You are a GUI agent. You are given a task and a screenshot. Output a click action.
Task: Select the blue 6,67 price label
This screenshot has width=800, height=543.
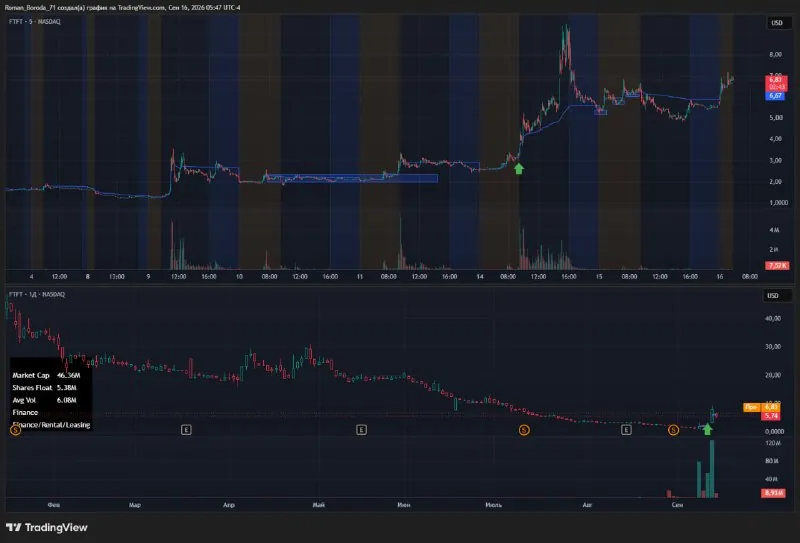[x=776, y=96]
